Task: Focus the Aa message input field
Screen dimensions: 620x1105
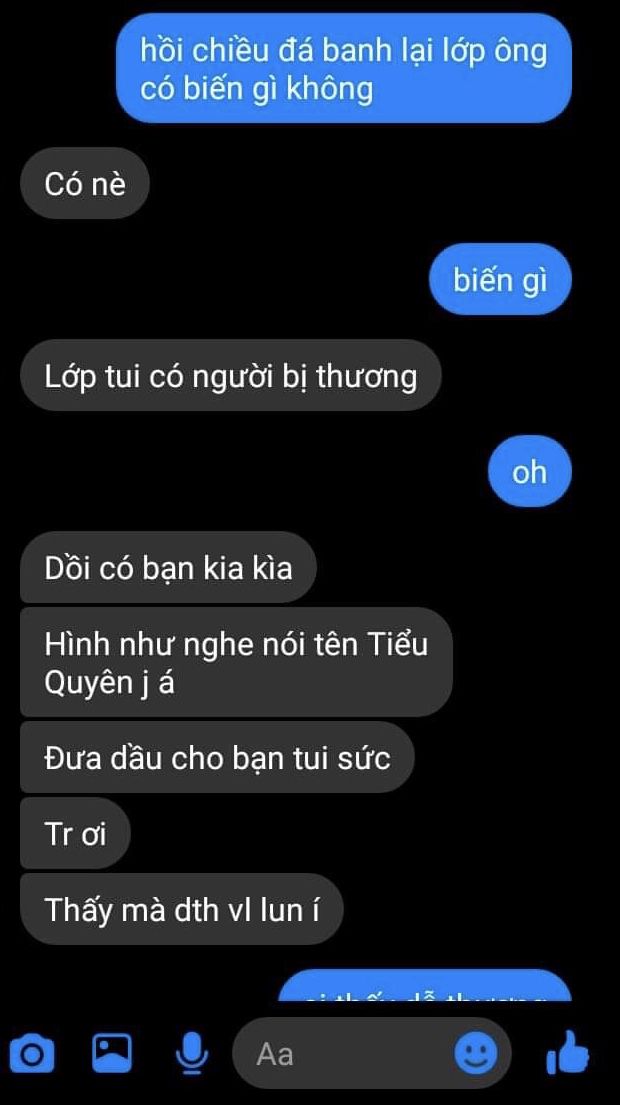Action: click(x=371, y=1054)
